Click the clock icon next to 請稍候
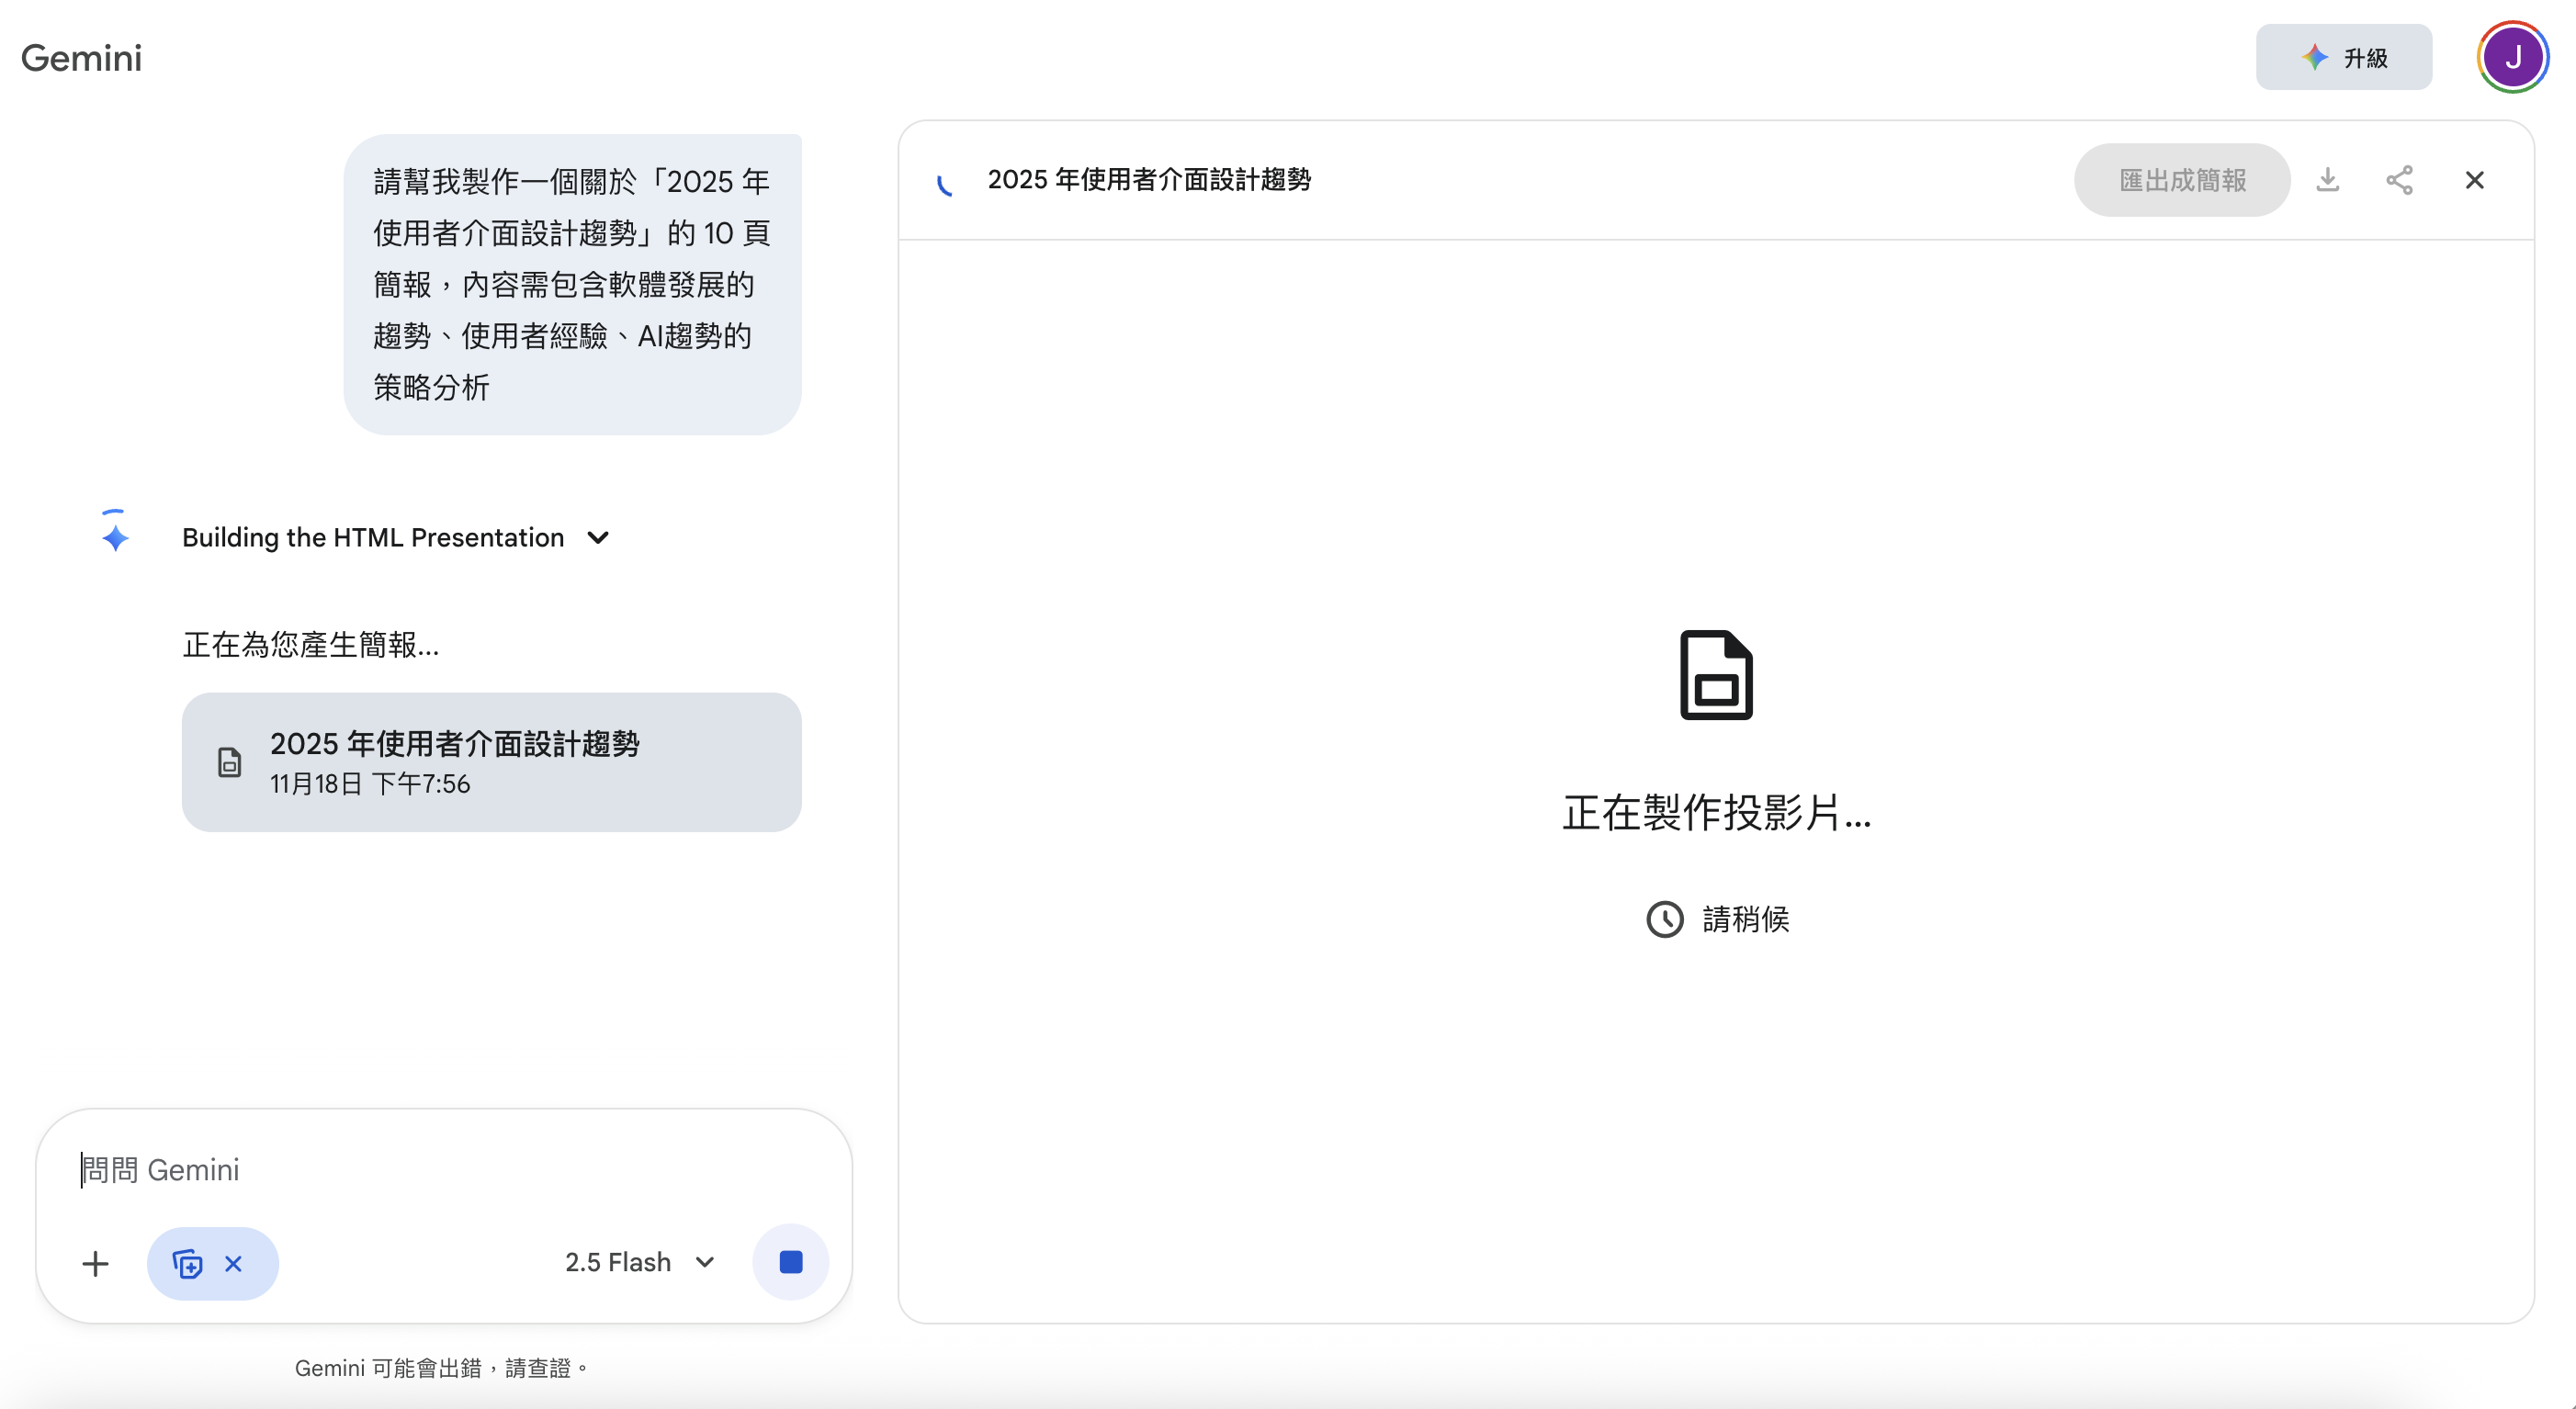Screen dimensions: 2576x1409 [x=1665, y=919]
